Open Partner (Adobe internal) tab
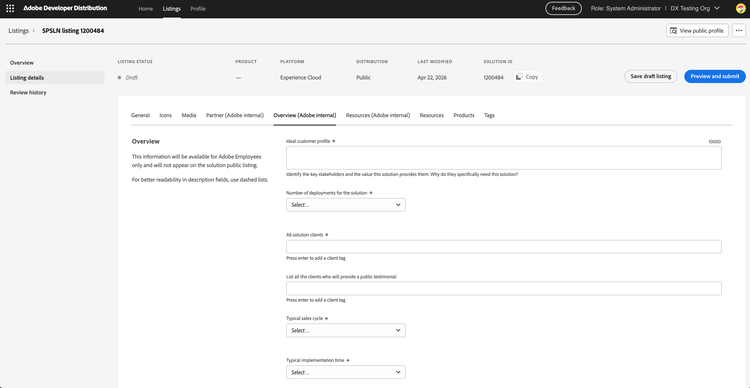Viewport: 750px width, 388px height. [x=235, y=115]
